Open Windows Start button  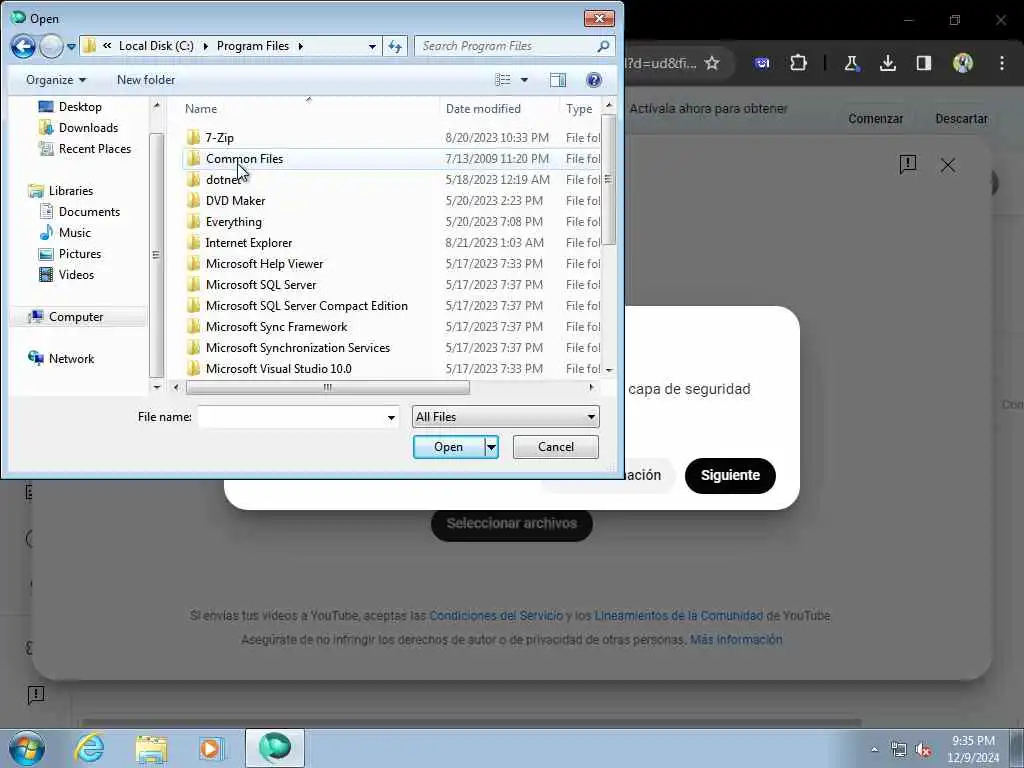click(x=27, y=748)
